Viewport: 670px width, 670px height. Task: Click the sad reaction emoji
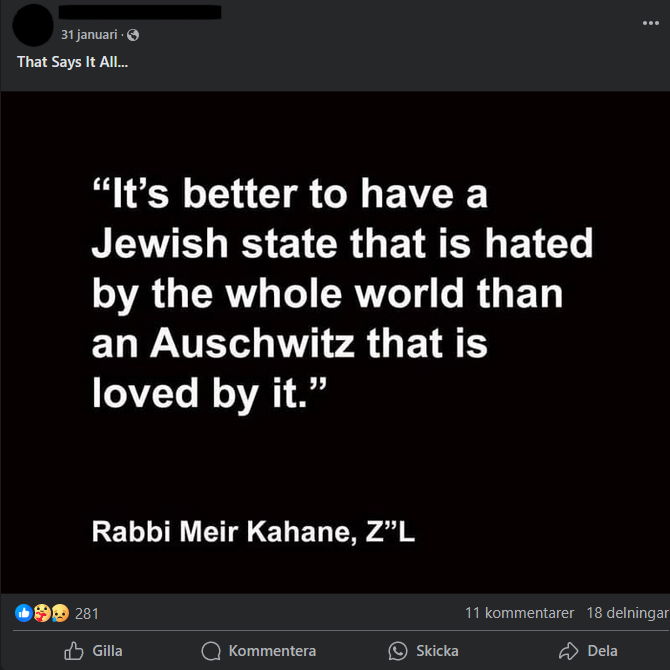click(x=58, y=613)
